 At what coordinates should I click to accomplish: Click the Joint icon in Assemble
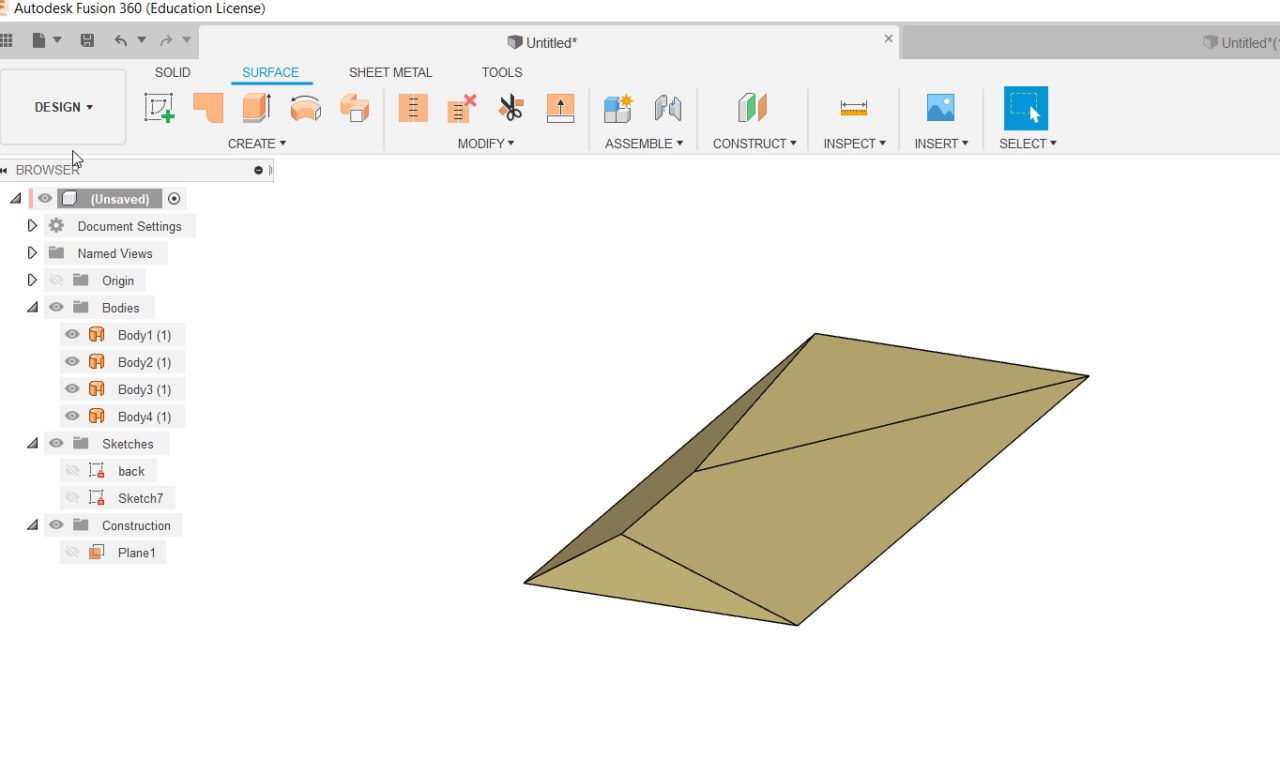click(x=668, y=108)
